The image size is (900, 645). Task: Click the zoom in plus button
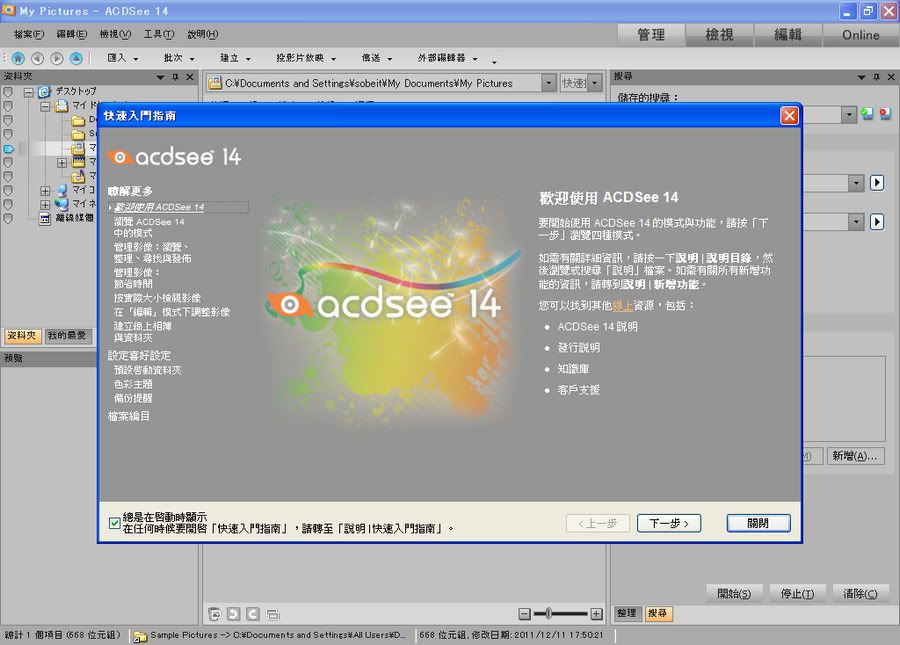[596, 614]
